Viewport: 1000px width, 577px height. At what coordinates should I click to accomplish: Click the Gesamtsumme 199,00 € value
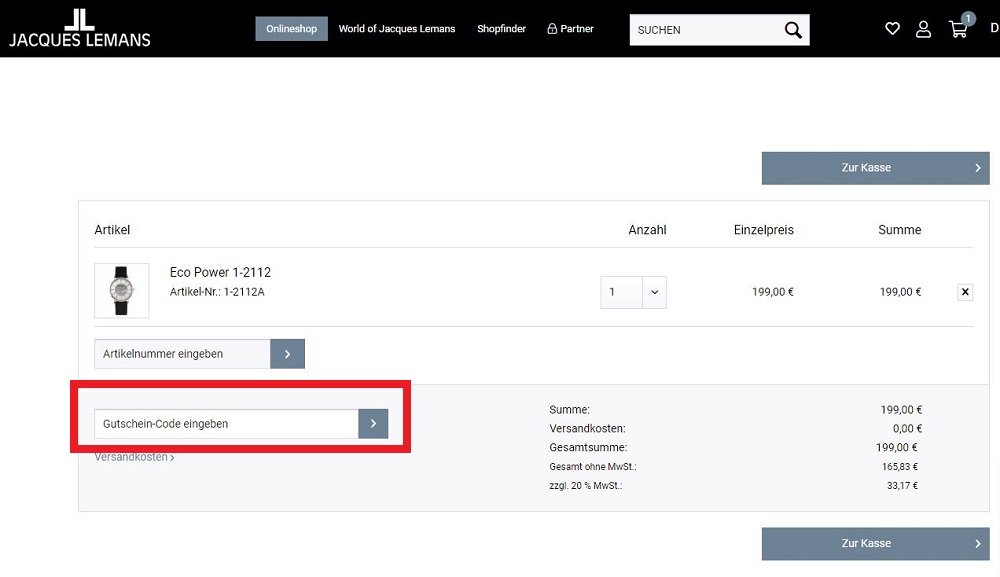tap(897, 448)
